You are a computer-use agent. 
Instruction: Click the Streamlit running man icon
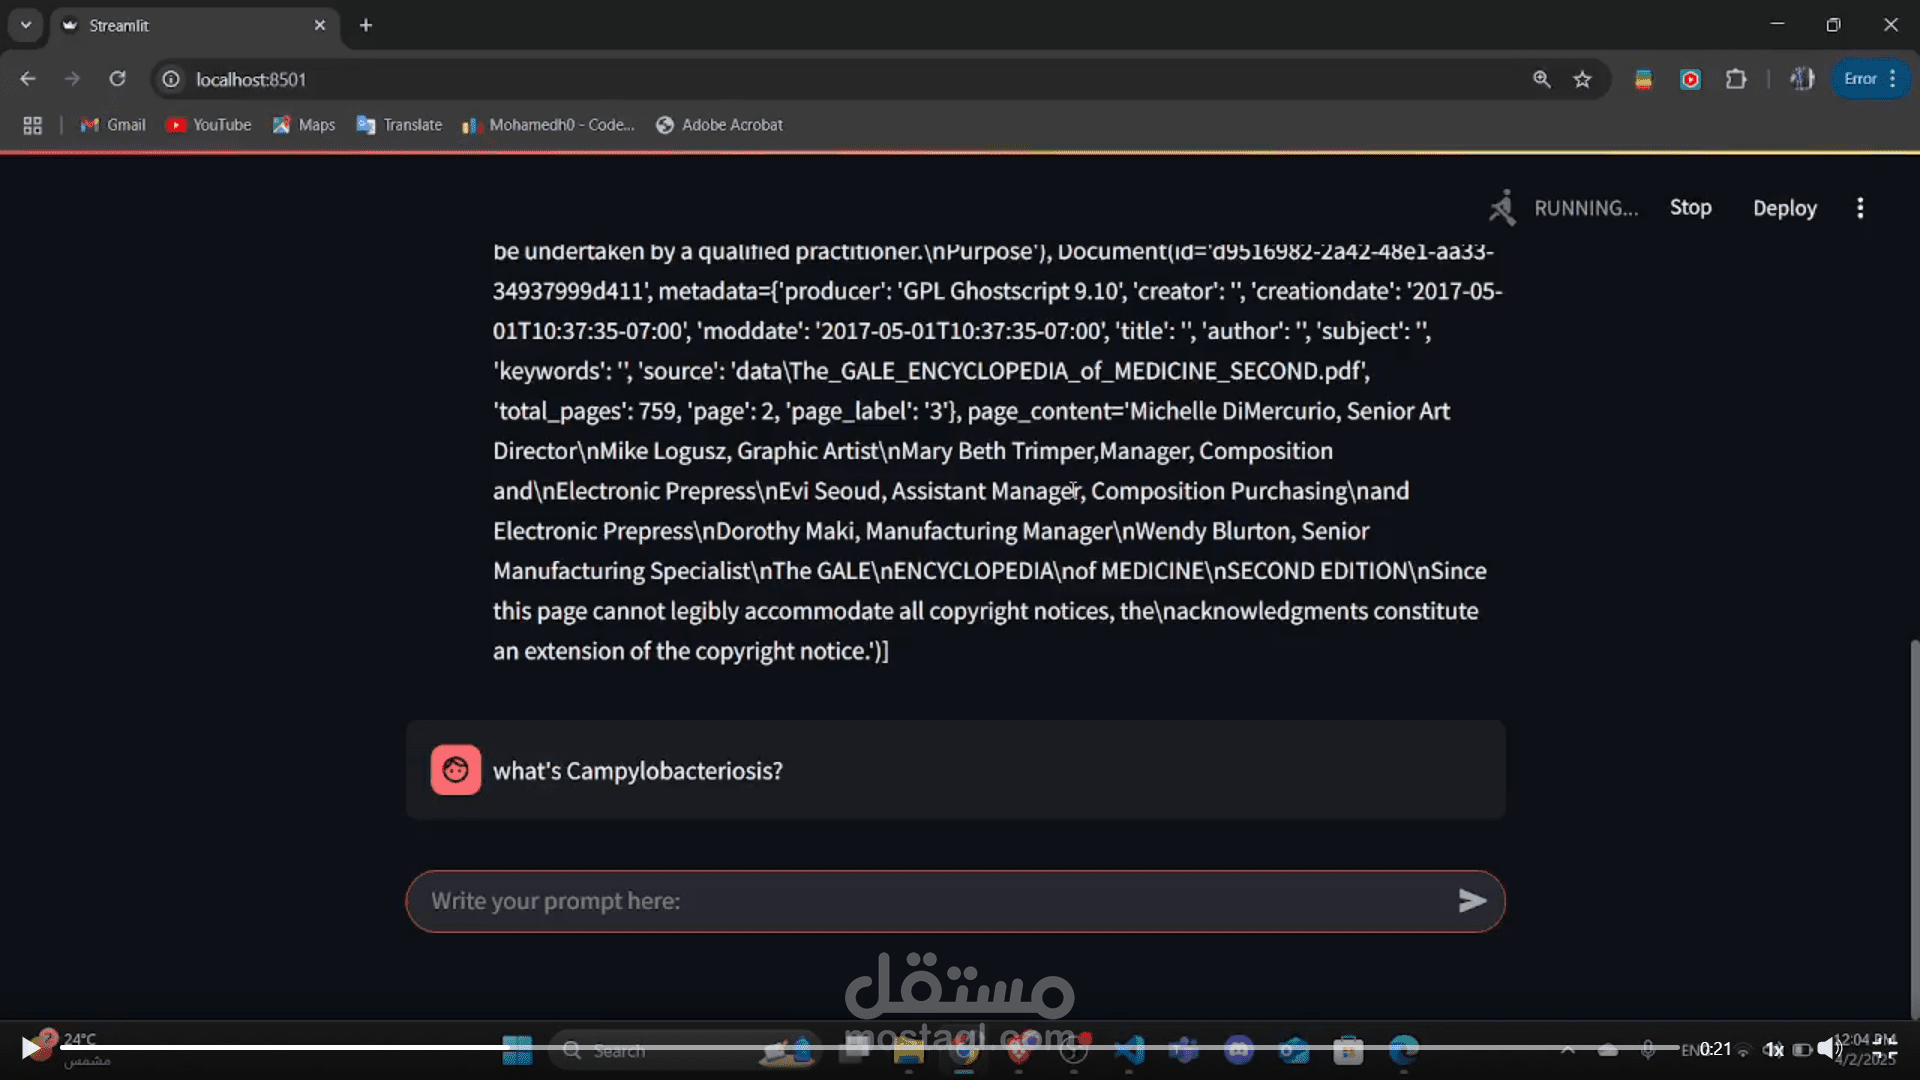pyautogui.click(x=1501, y=208)
